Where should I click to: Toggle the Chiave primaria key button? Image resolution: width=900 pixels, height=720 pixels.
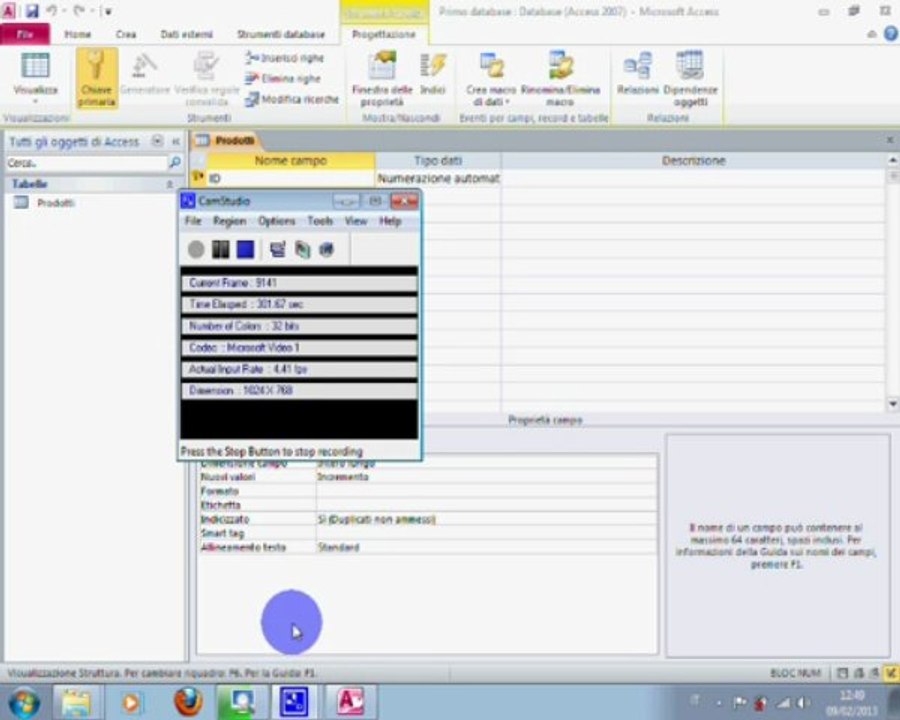[x=96, y=79]
